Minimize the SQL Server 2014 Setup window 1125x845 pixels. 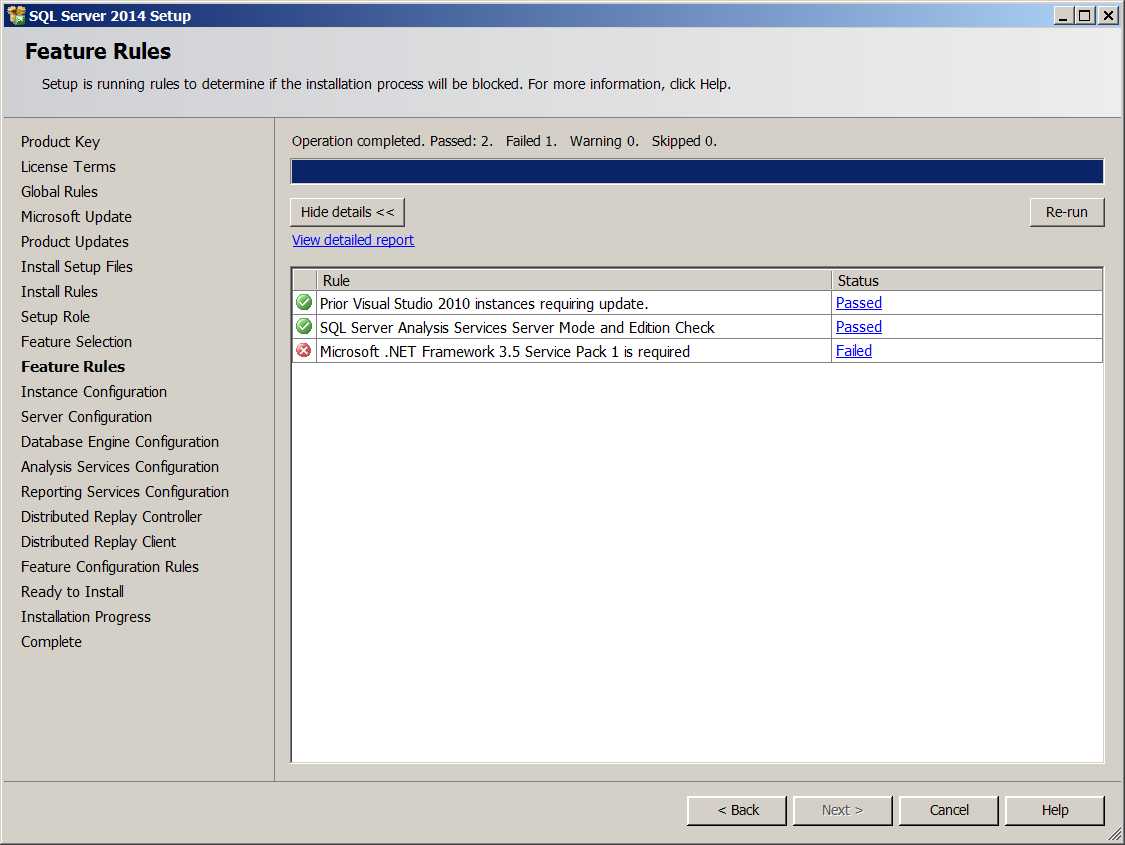tap(1063, 15)
